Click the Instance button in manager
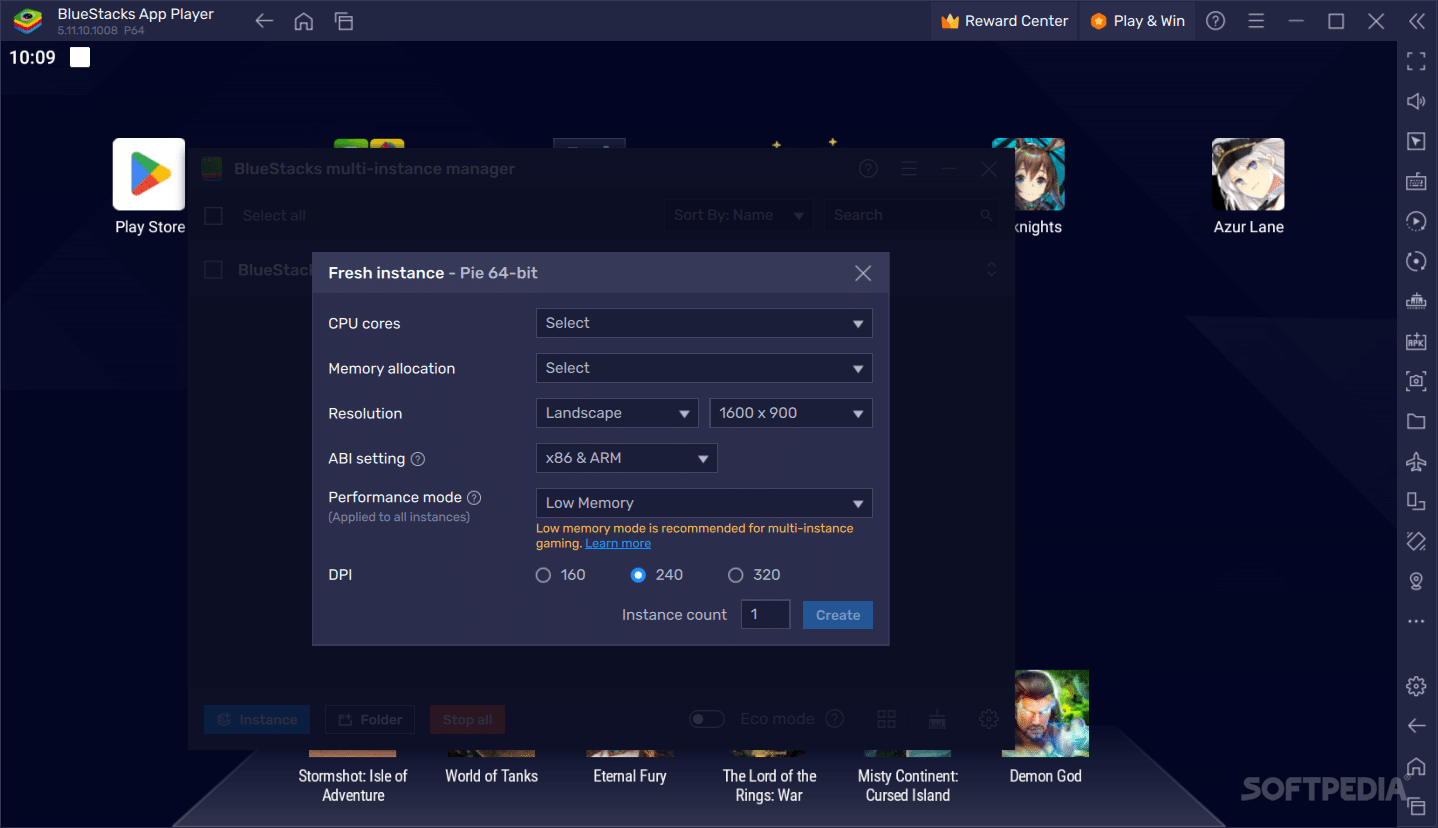 (257, 719)
